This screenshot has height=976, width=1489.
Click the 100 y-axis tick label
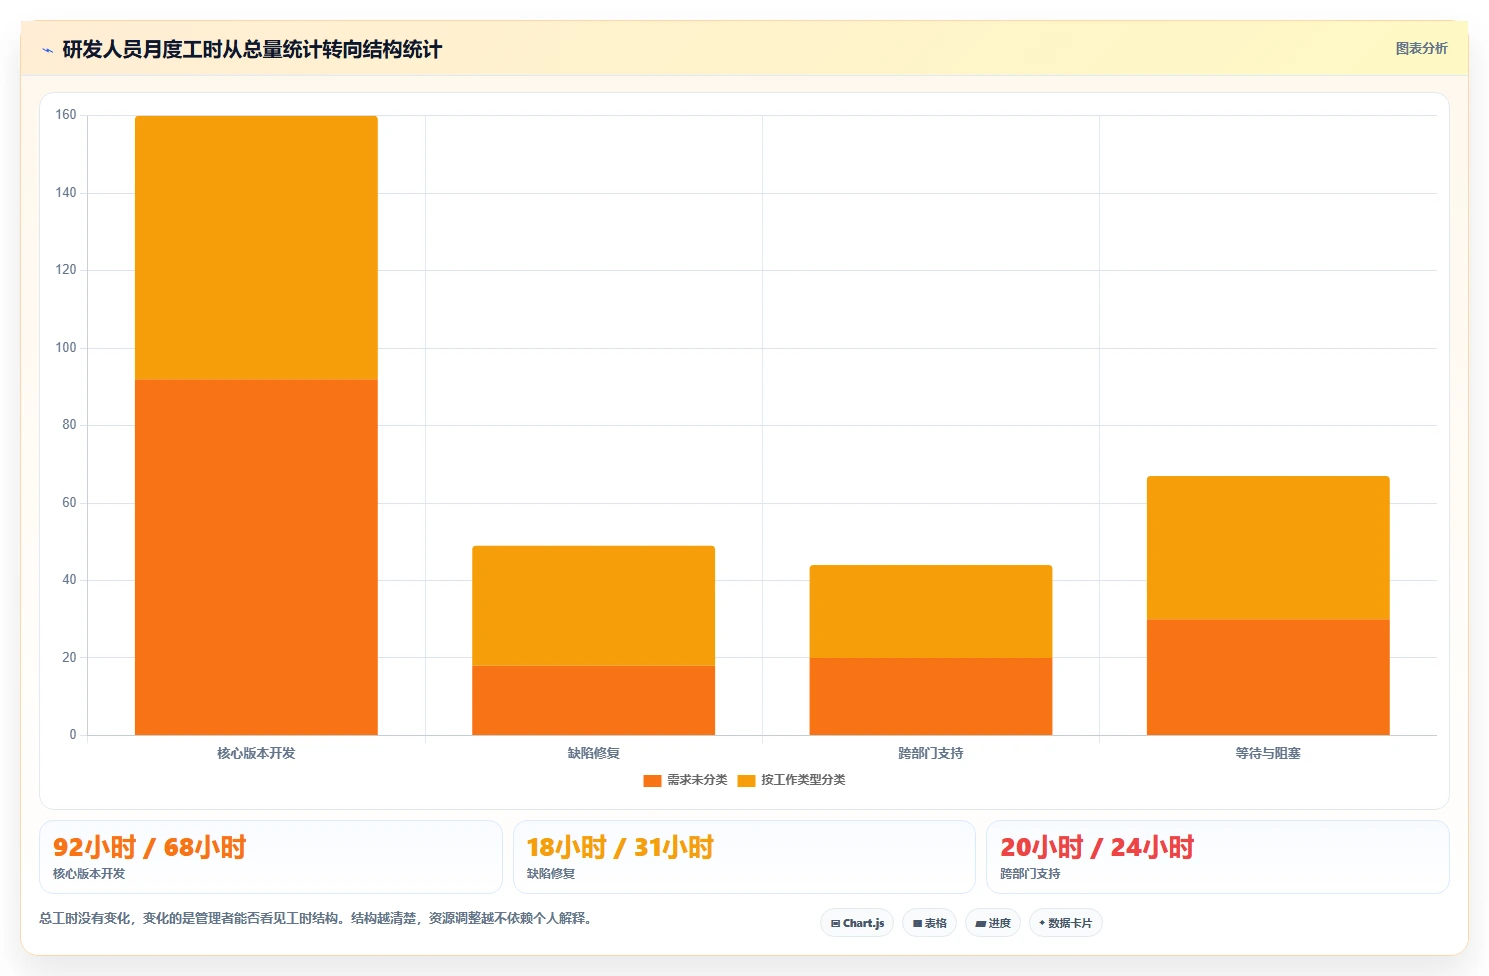(x=66, y=348)
